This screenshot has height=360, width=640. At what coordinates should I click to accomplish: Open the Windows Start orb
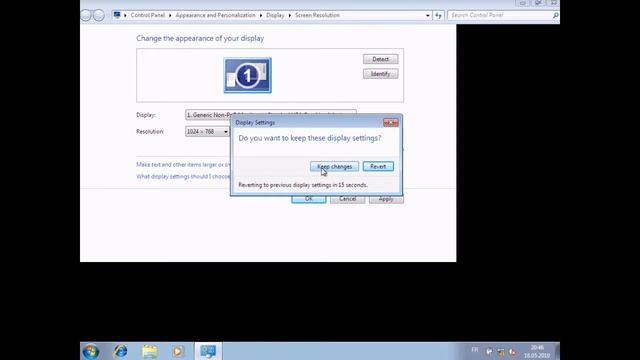click(91, 351)
